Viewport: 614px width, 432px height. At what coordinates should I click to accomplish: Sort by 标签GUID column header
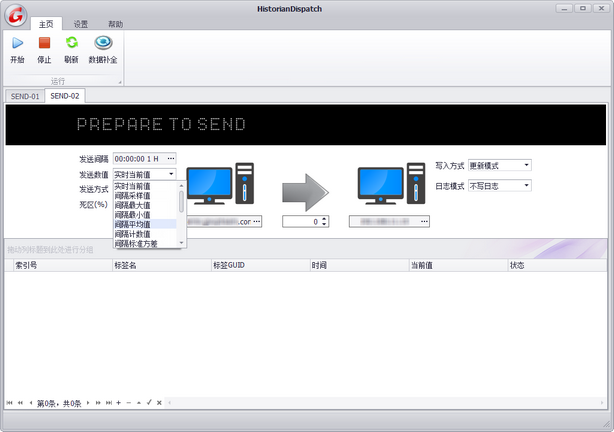(x=260, y=266)
